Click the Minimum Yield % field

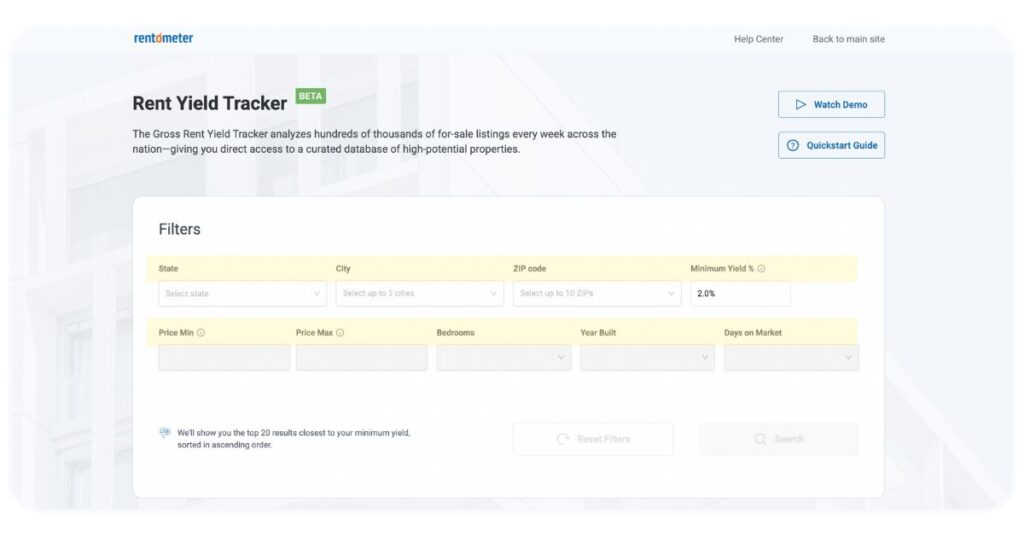point(740,294)
